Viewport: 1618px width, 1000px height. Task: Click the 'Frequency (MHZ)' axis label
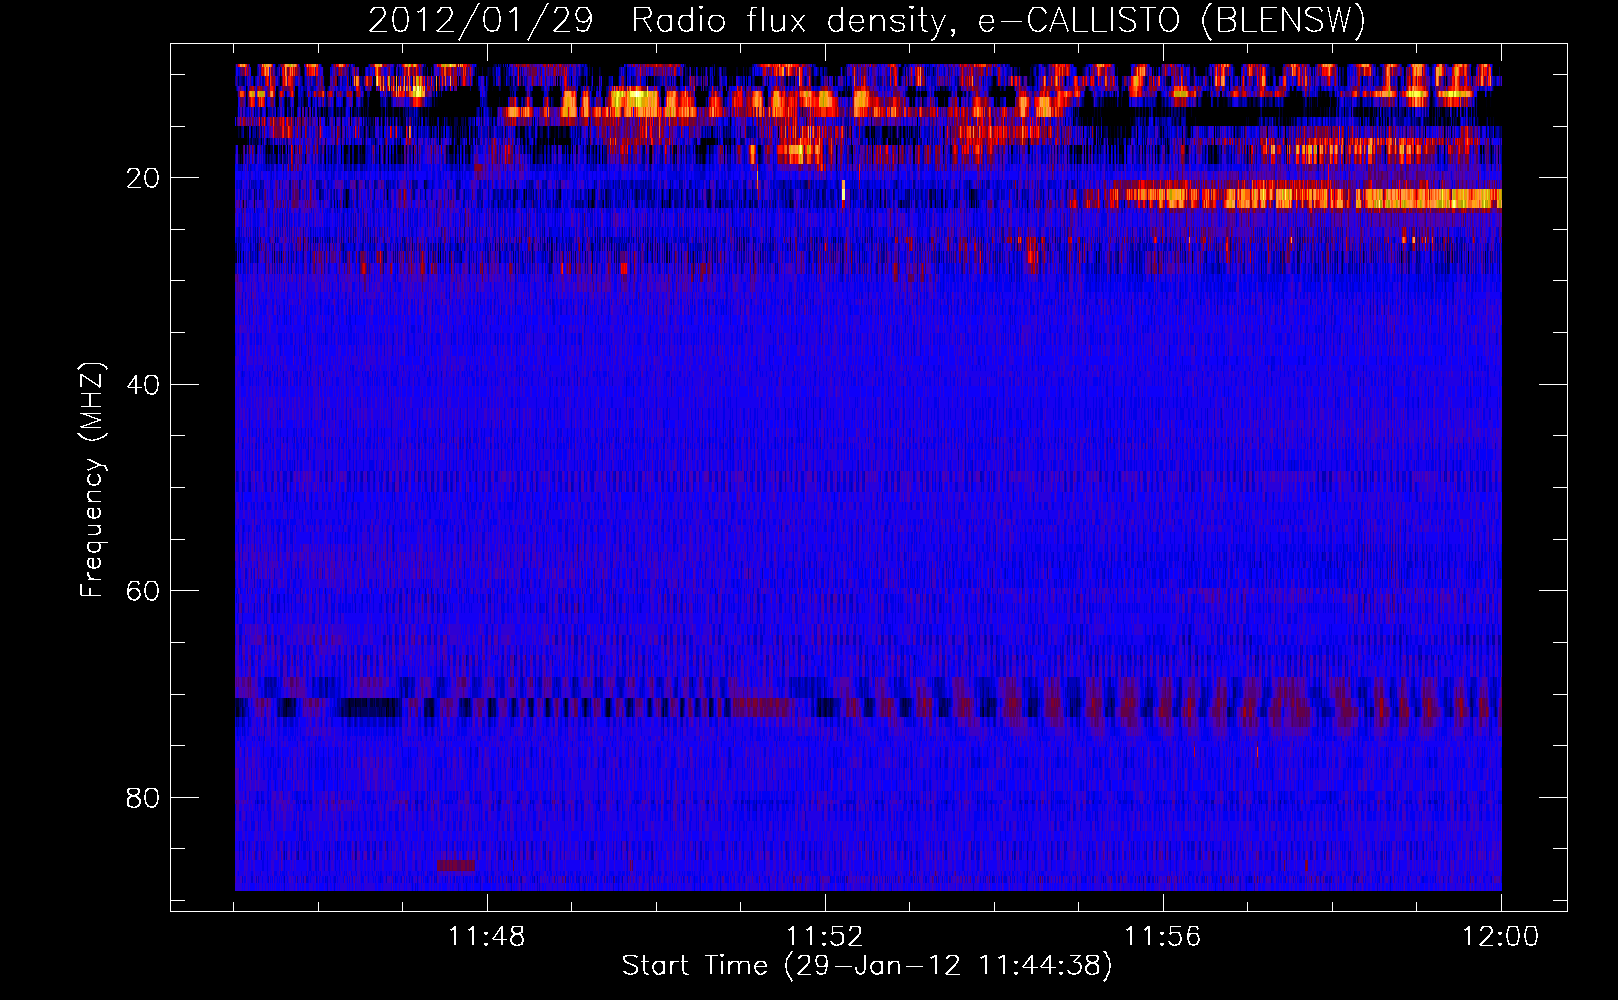click(92, 480)
